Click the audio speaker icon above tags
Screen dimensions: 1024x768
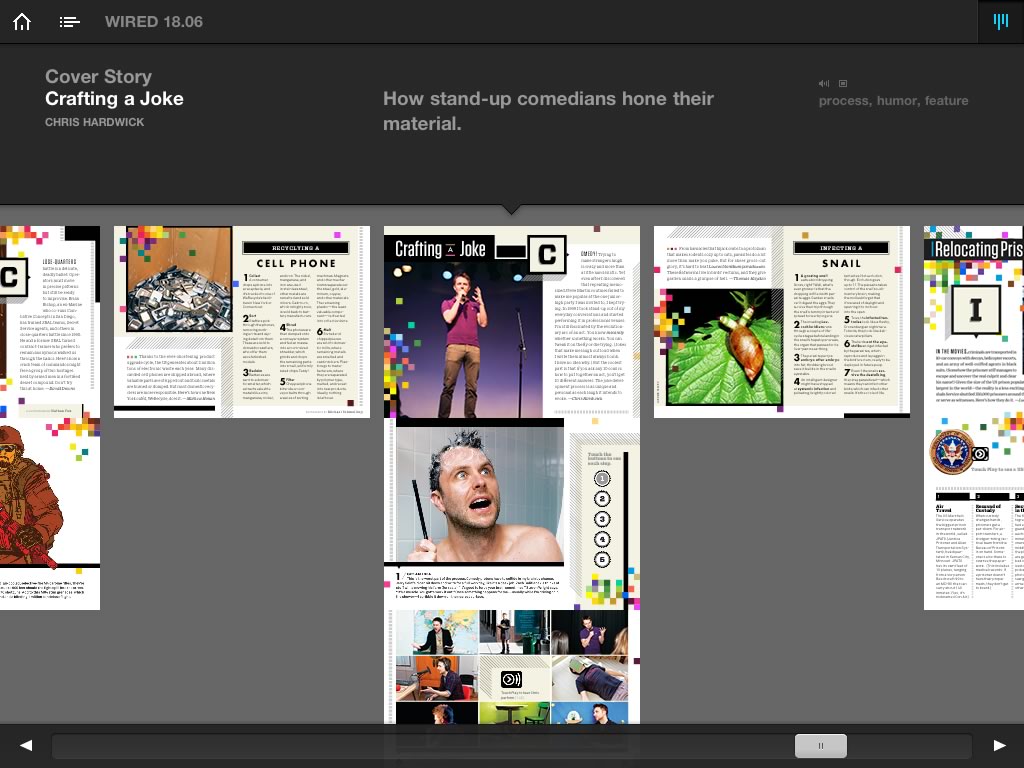click(824, 84)
